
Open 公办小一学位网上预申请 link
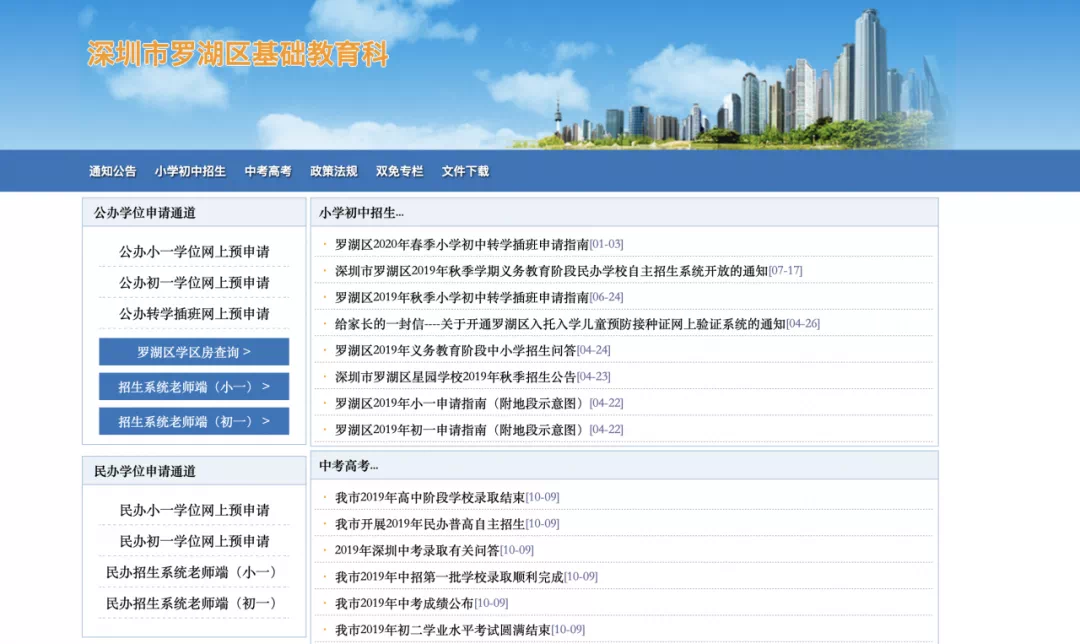[194, 252]
